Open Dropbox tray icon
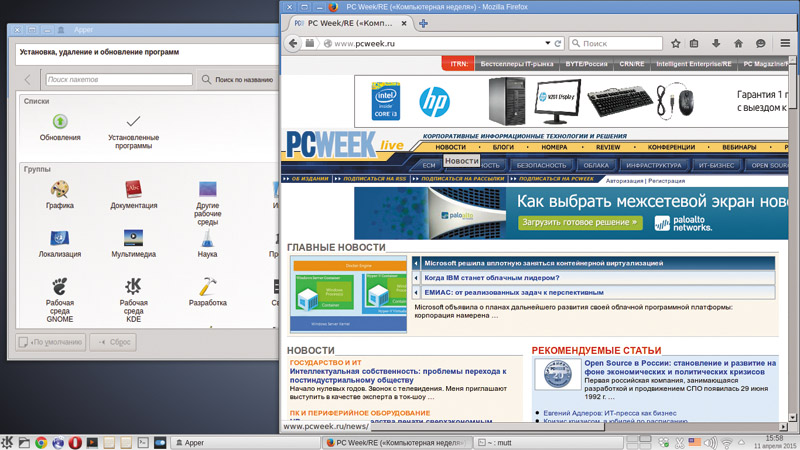 (x=663, y=442)
